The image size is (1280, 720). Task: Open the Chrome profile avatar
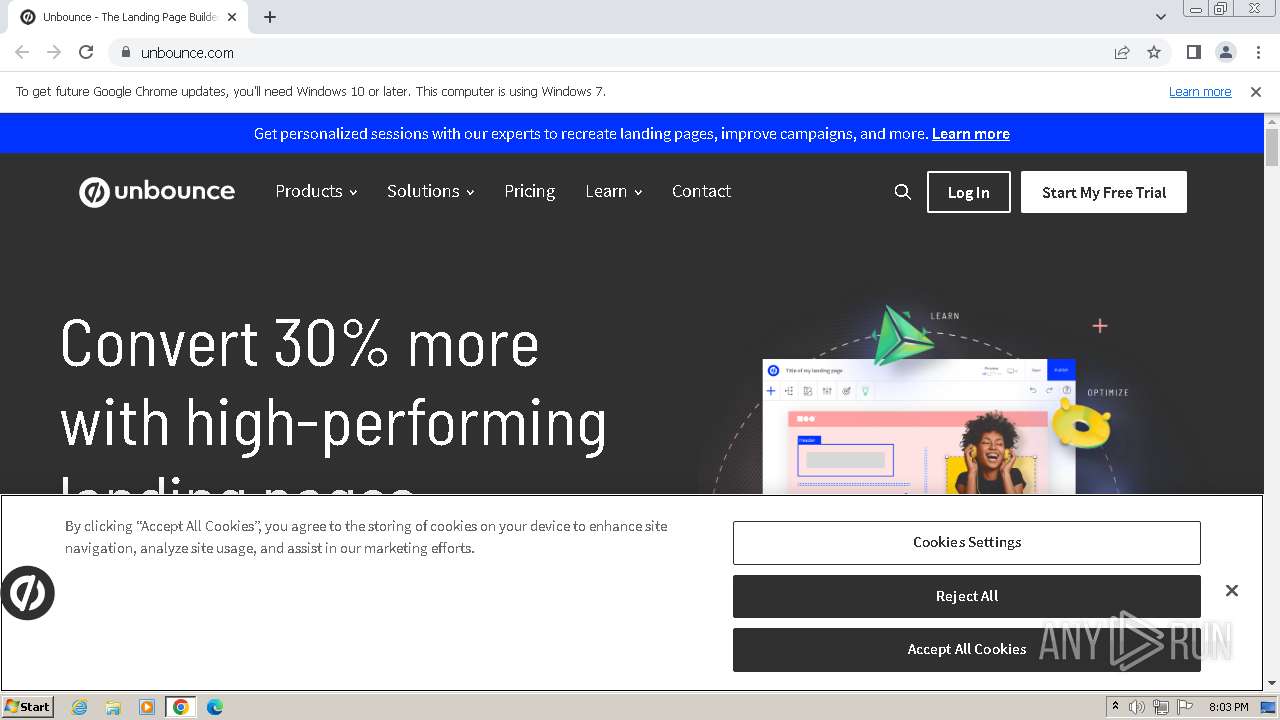tap(1225, 53)
